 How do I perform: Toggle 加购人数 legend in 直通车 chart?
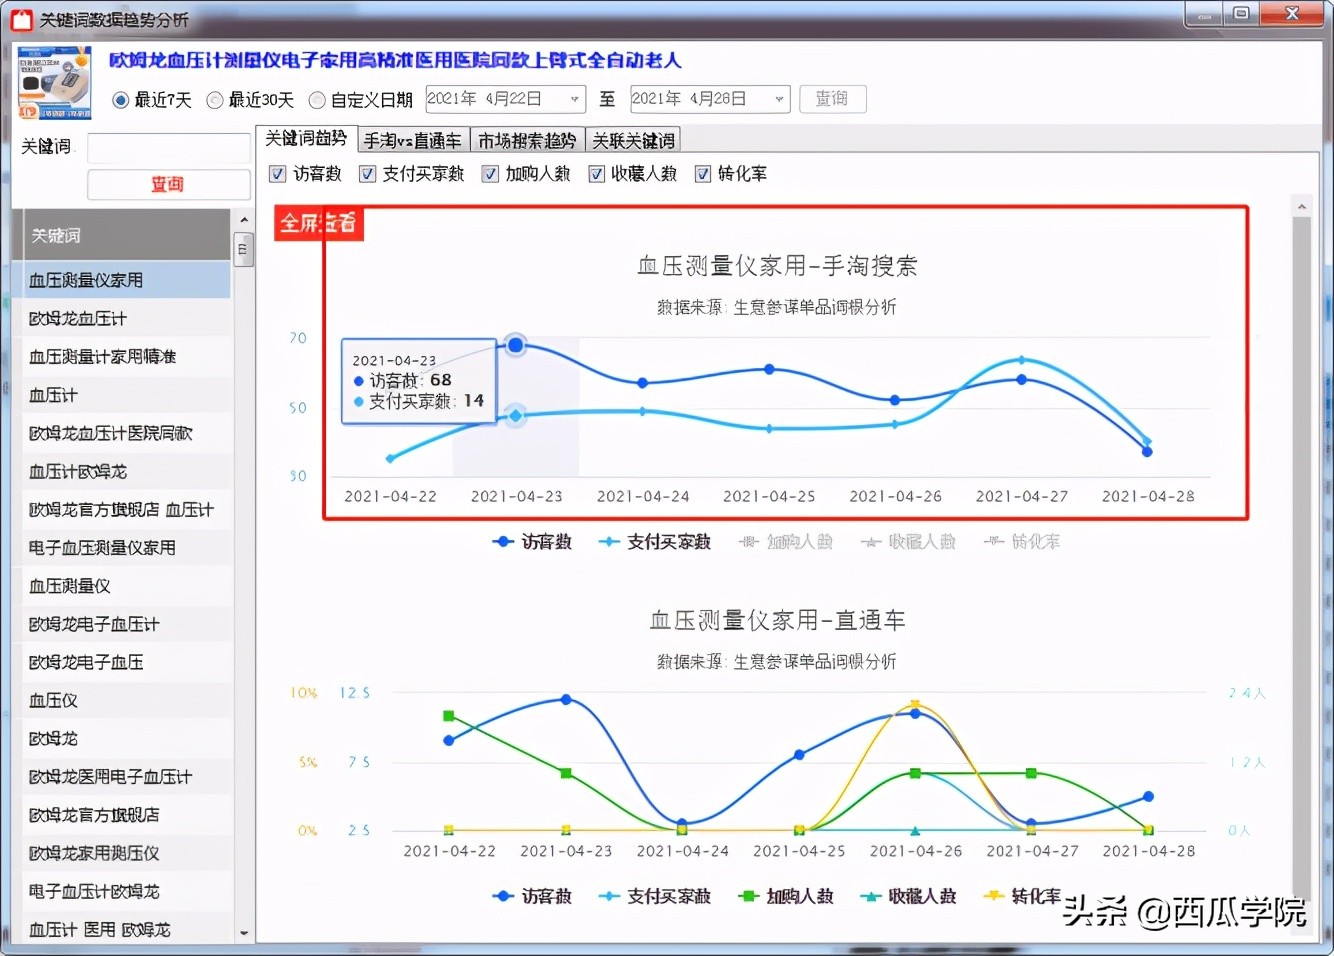point(785,896)
